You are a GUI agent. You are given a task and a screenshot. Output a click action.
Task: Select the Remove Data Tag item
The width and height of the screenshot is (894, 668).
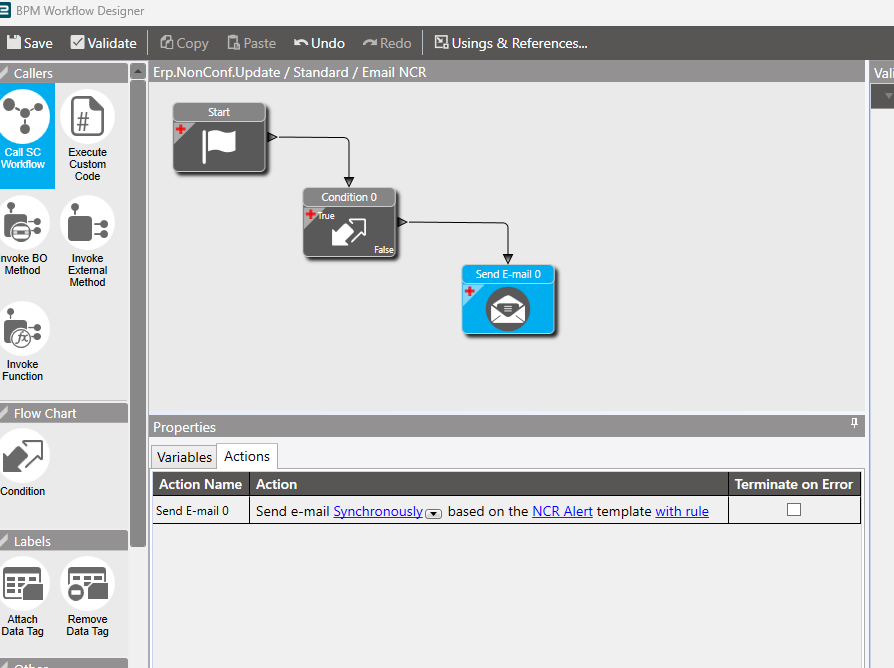[x=87, y=597]
